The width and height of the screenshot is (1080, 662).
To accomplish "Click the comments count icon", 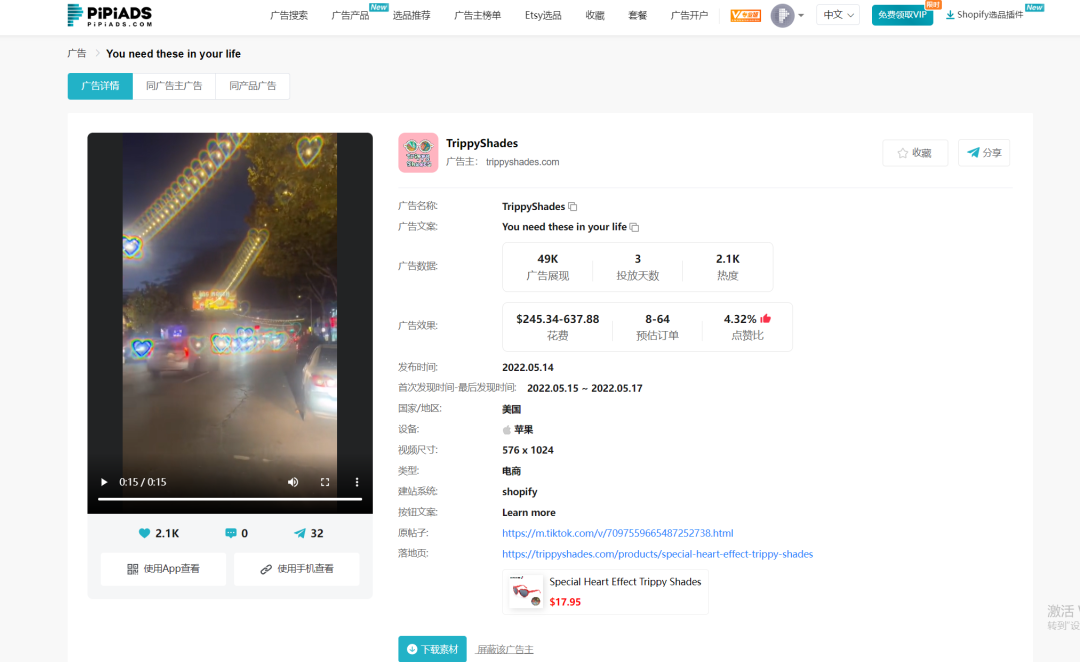I will [231, 533].
